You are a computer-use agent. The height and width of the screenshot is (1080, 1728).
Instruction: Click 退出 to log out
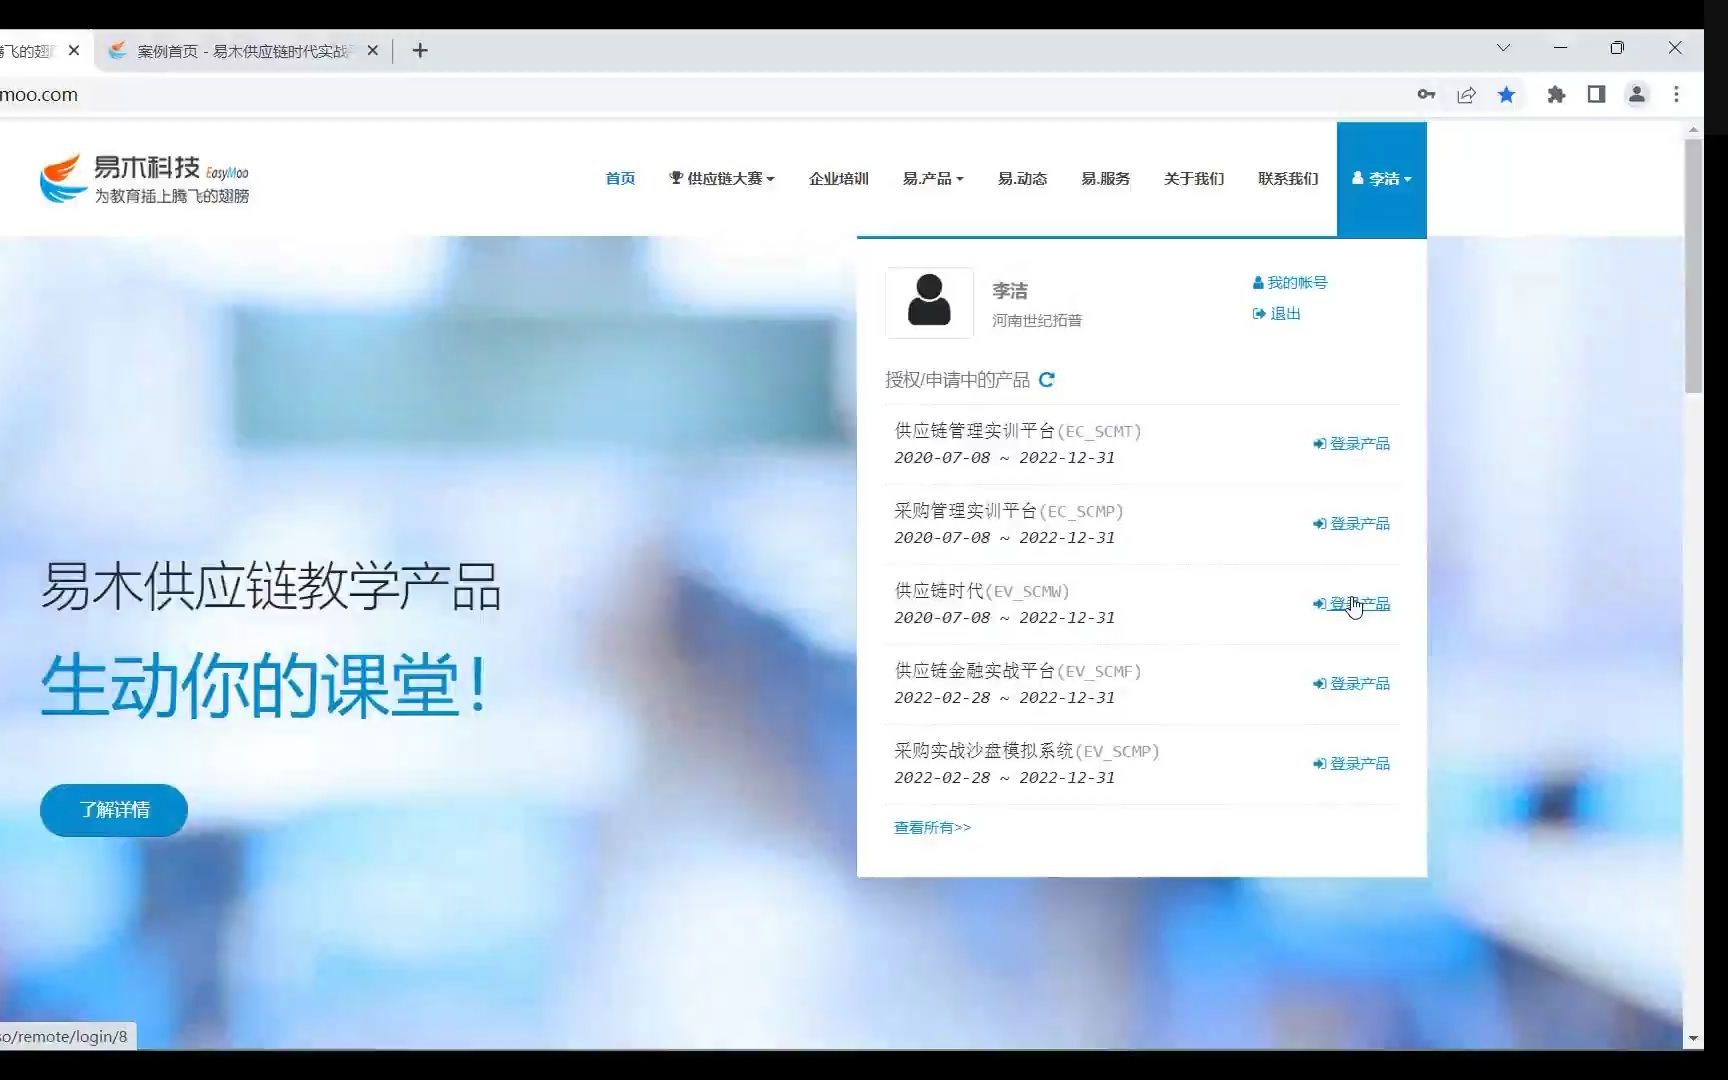click(1277, 314)
